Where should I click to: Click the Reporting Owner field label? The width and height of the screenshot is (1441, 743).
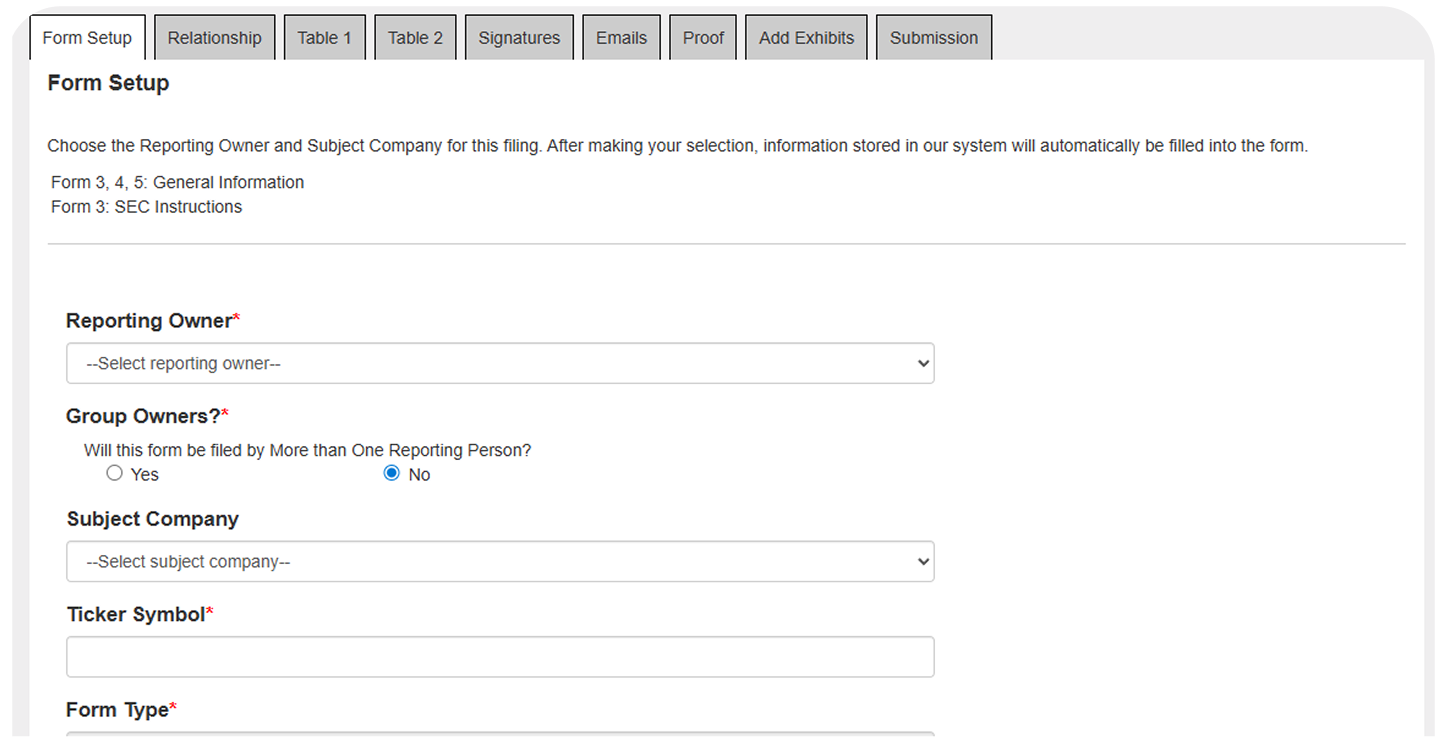[x=149, y=321]
